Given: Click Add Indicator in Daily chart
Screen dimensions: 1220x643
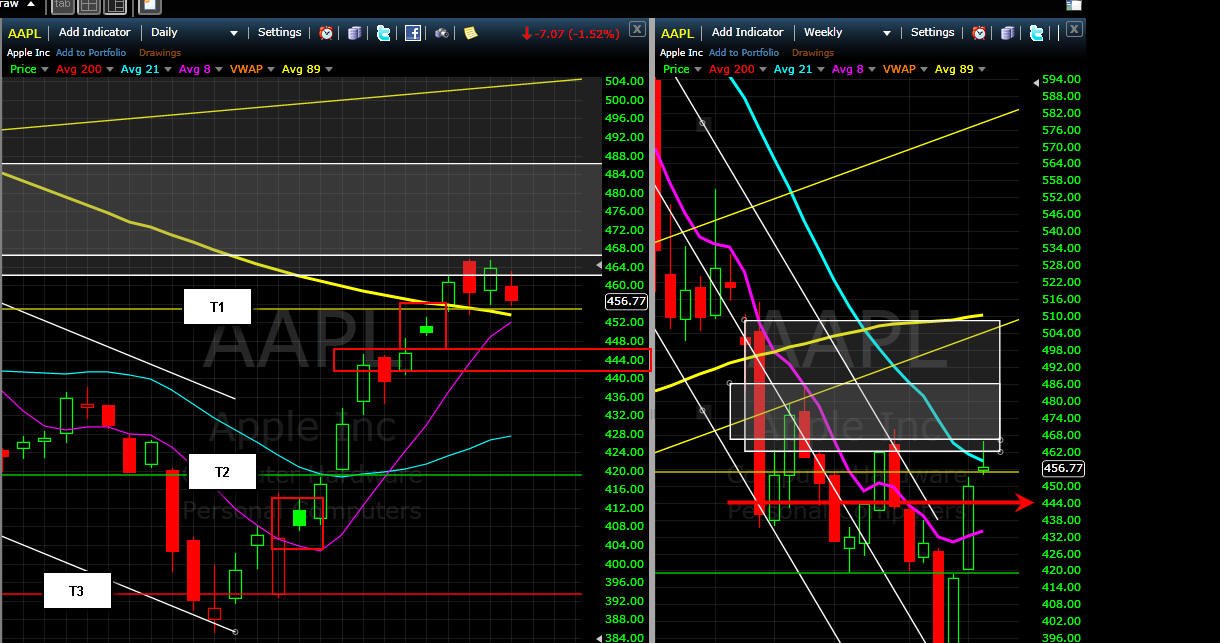Looking at the screenshot, I should [95, 33].
